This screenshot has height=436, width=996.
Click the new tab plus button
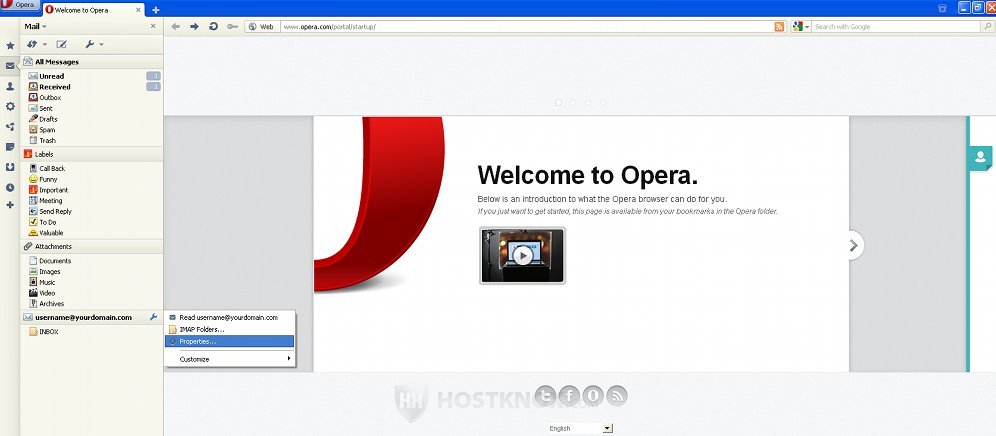[156, 10]
